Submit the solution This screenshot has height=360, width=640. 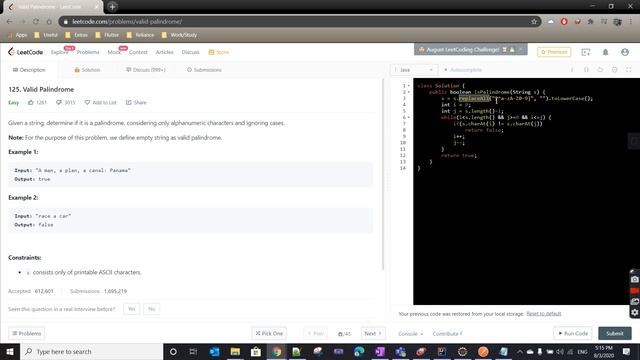[x=615, y=333]
